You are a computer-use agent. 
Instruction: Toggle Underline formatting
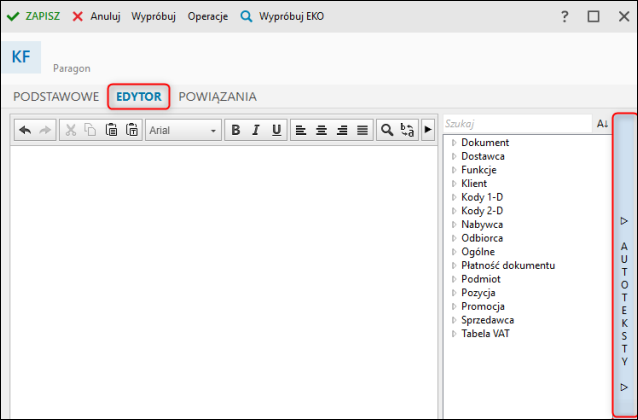tap(277, 130)
